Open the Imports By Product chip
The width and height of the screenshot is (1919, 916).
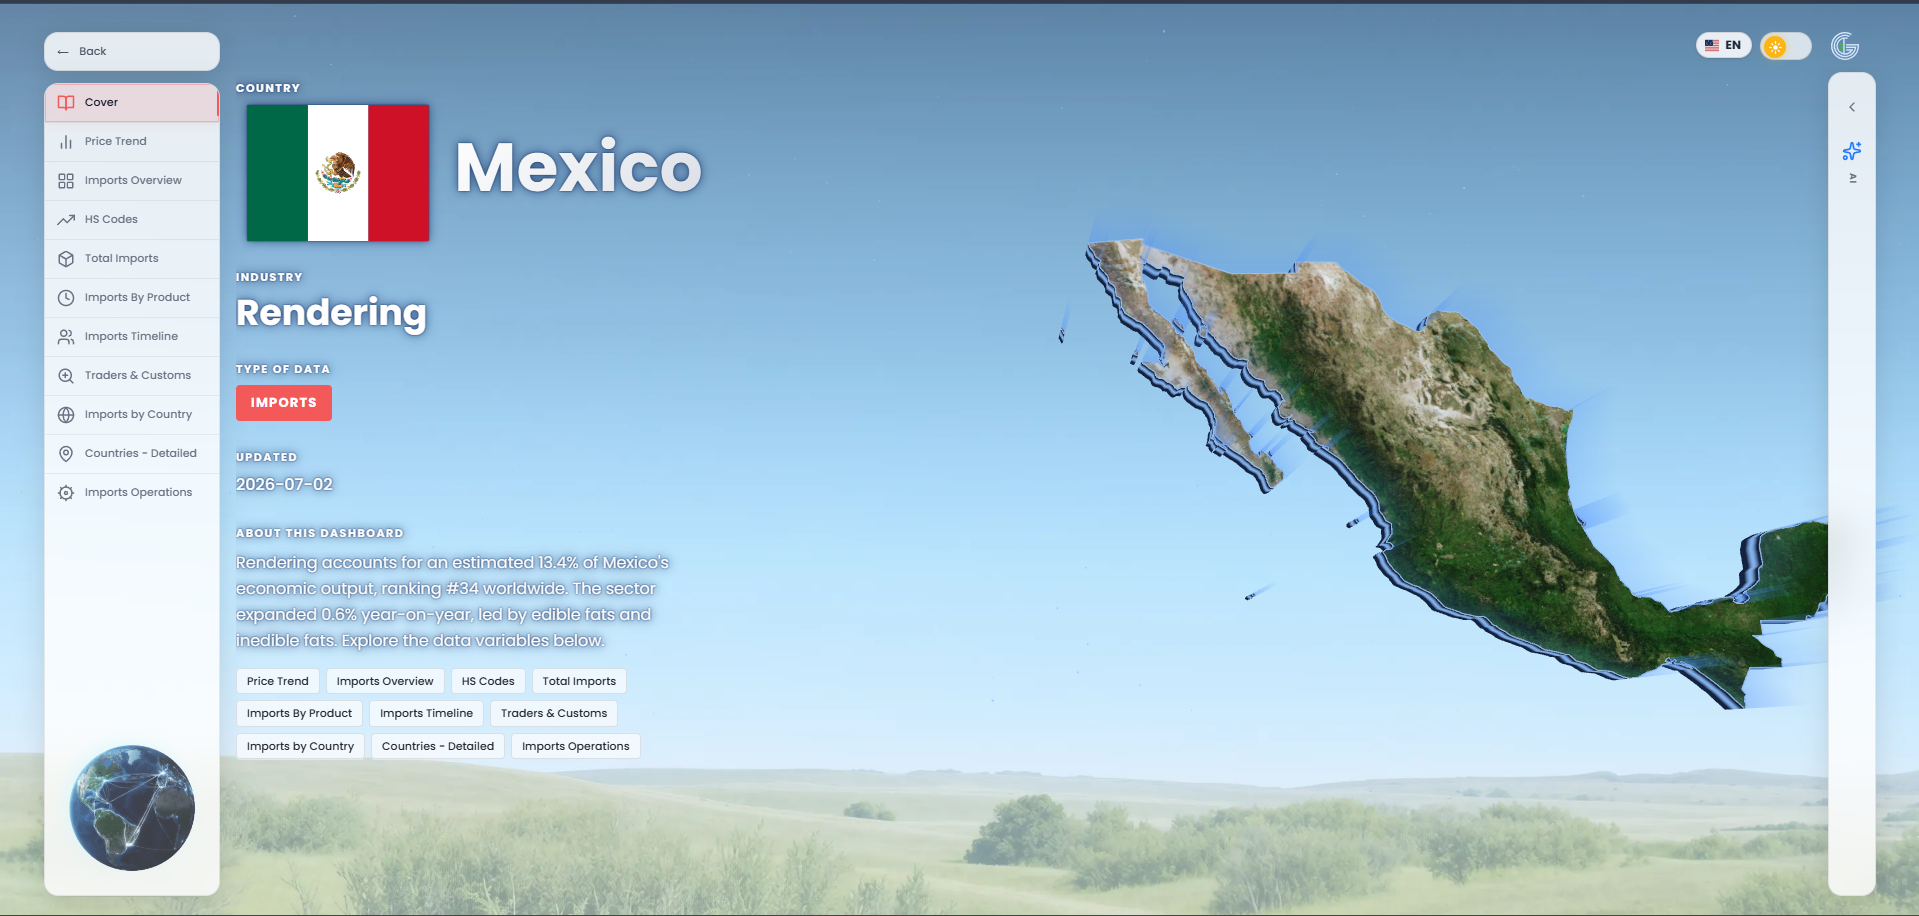tap(299, 713)
